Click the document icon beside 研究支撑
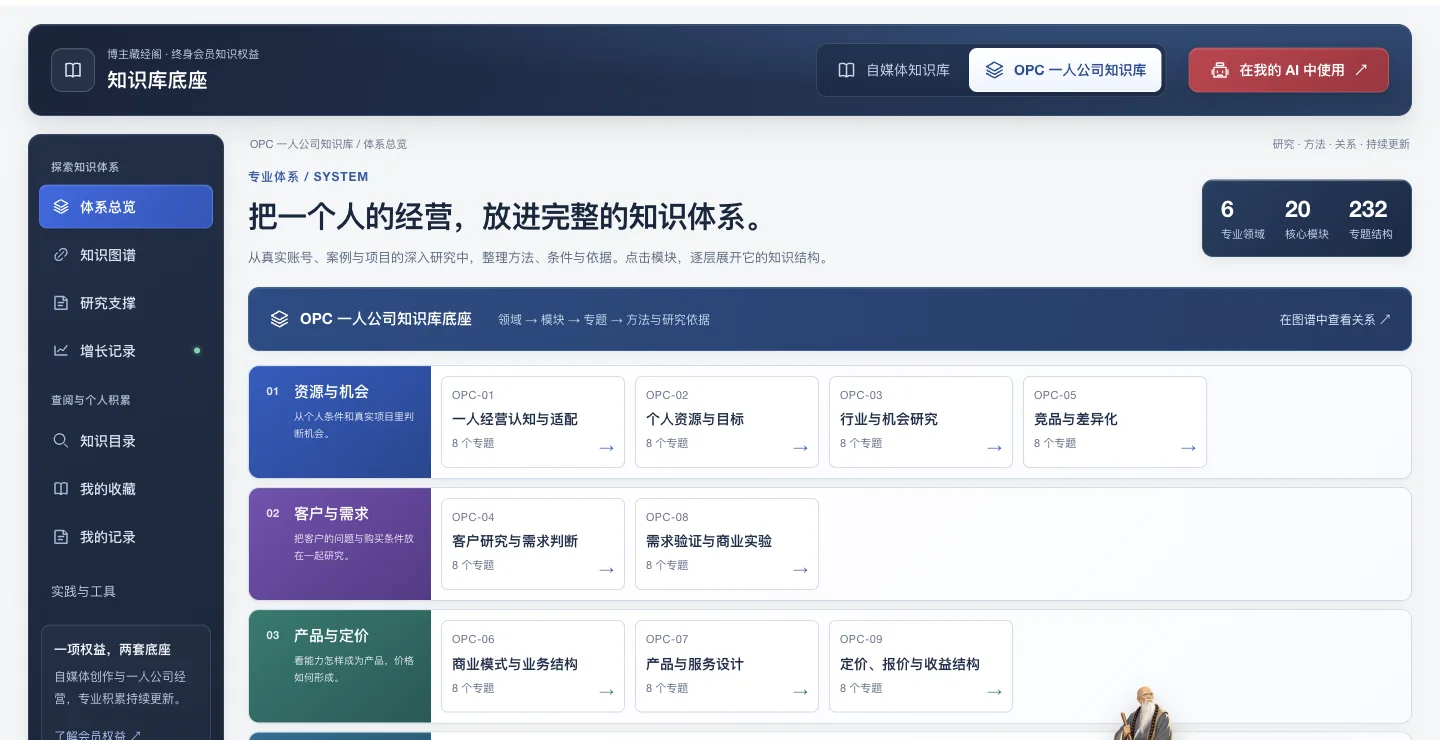 [x=61, y=303]
